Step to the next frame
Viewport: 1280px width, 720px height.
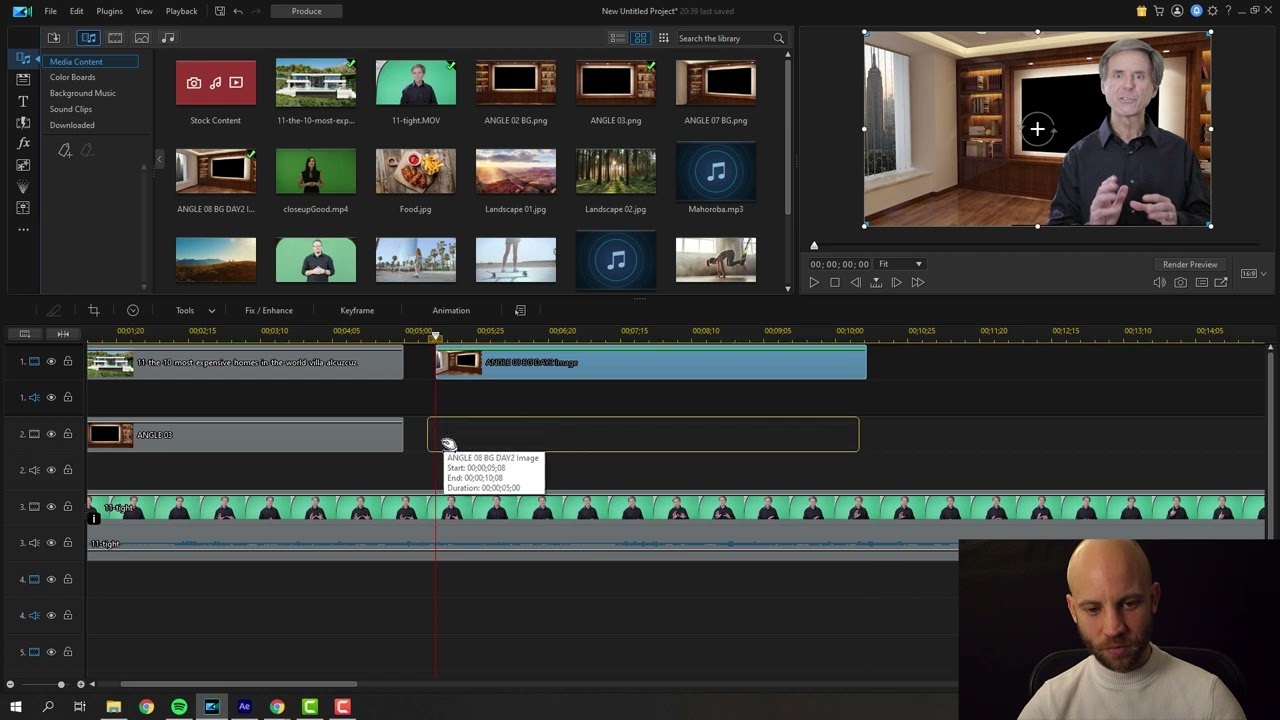(x=896, y=283)
